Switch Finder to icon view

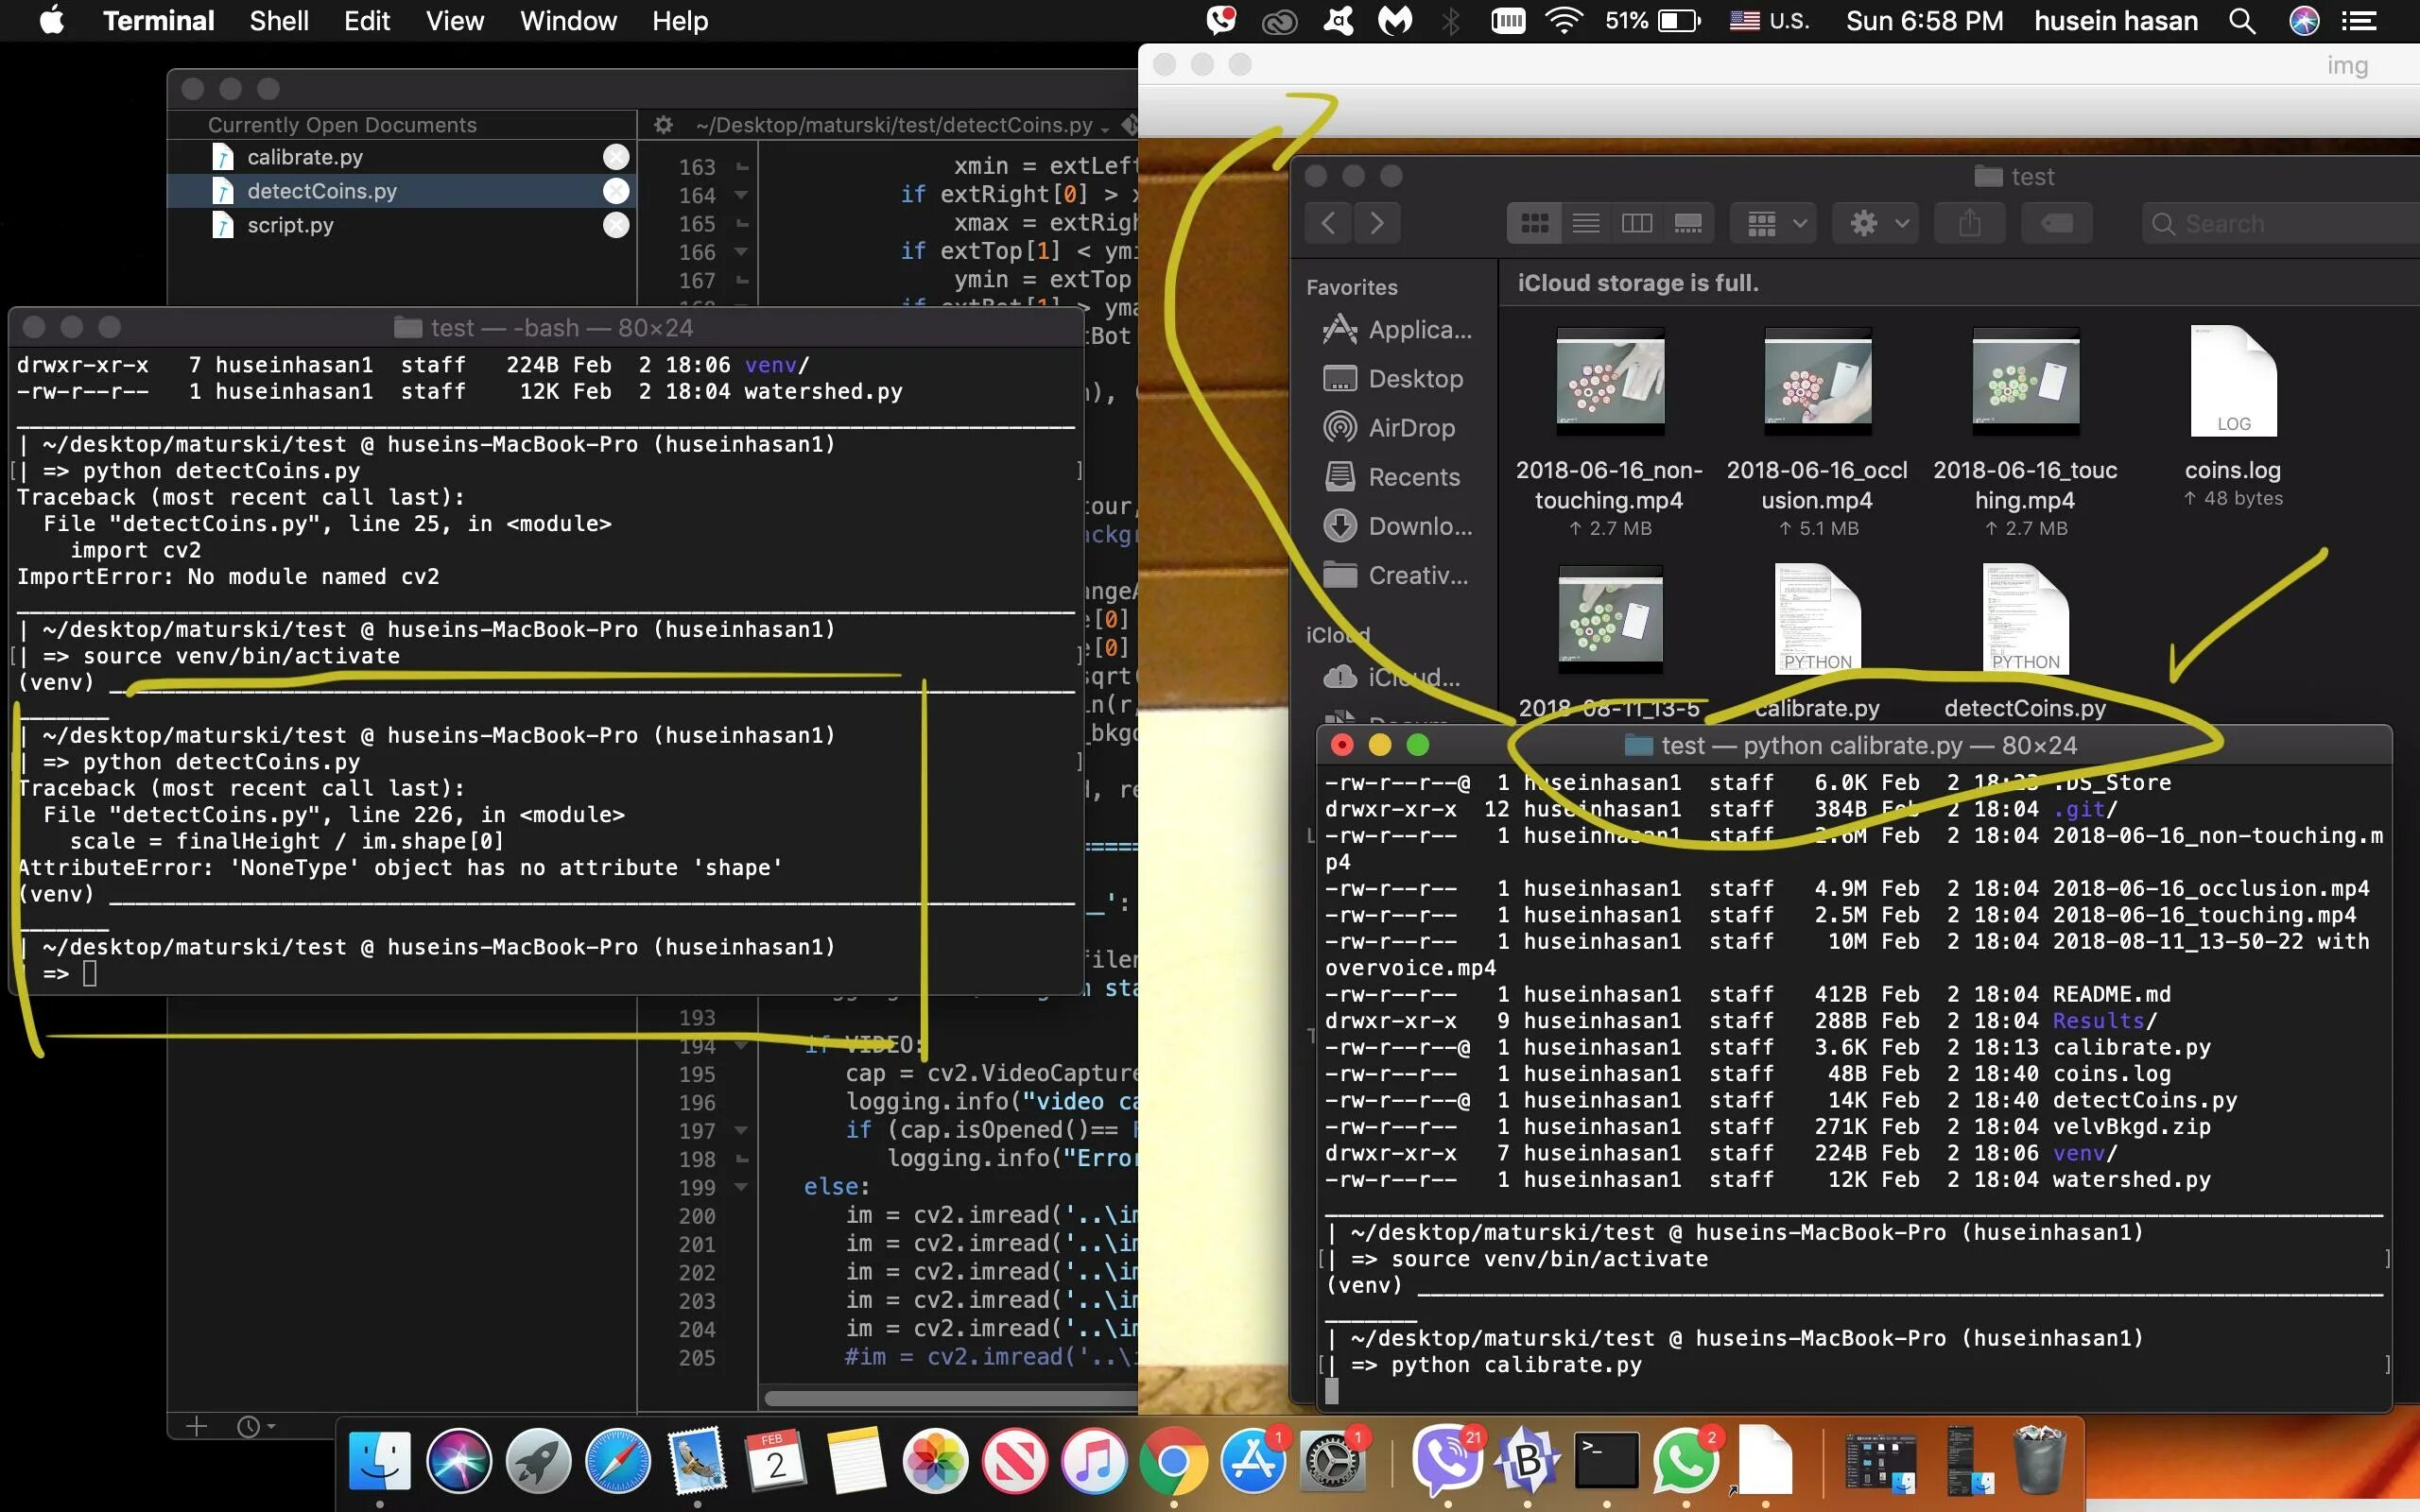[x=1534, y=223]
